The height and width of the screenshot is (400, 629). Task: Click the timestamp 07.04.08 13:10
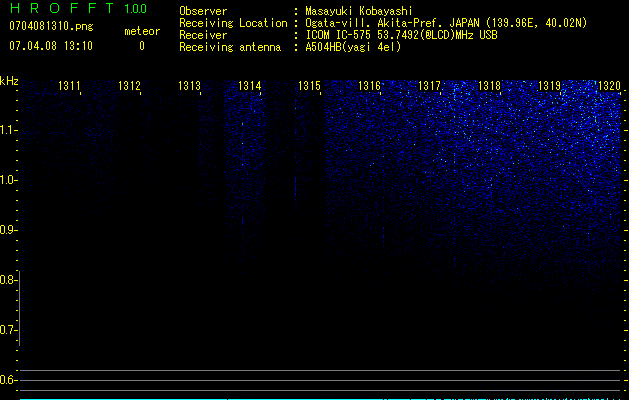point(51,46)
